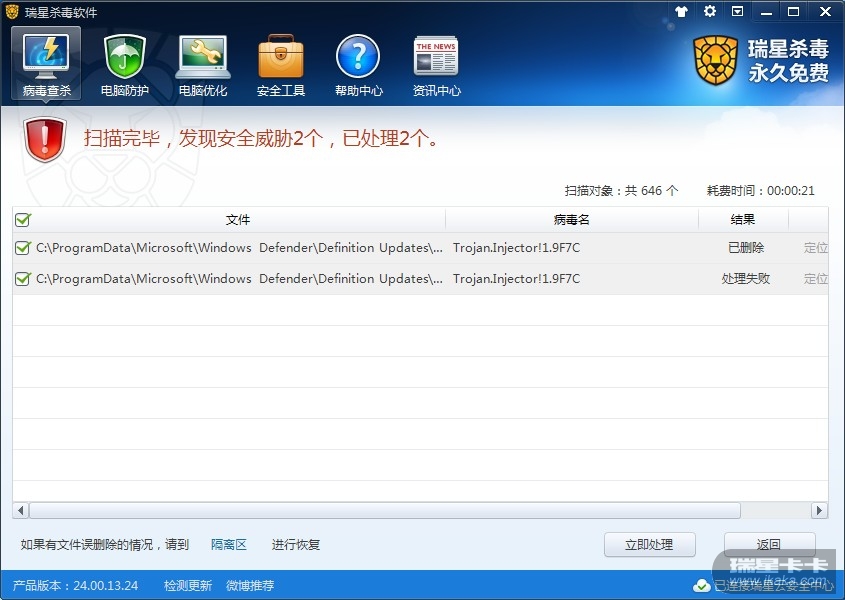Click the 返回 back button

769,544
